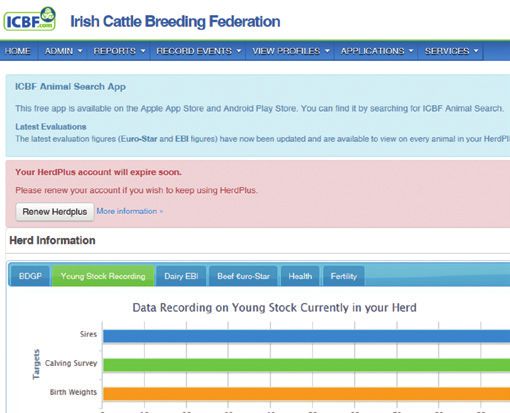The width and height of the screenshot is (510, 413).
Task: Select the Young Stock Recording tab
Action: coord(103,276)
